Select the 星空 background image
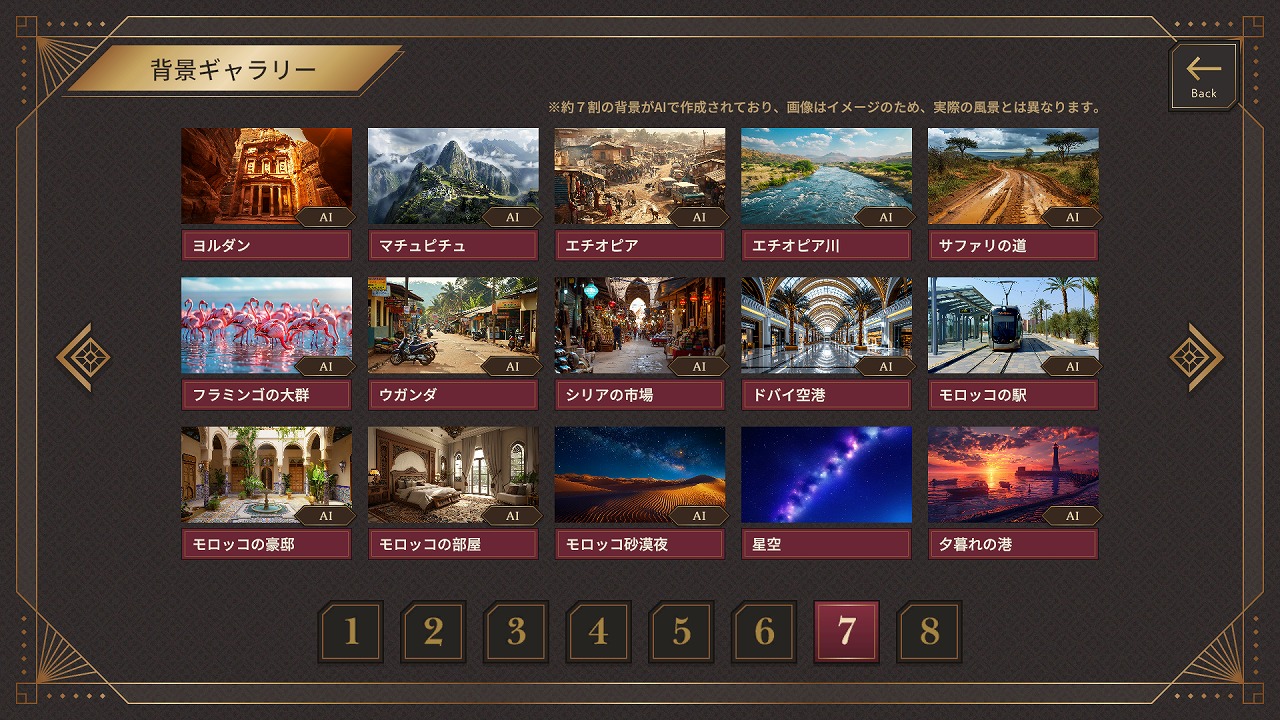The width and height of the screenshot is (1280, 720). coord(826,475)
